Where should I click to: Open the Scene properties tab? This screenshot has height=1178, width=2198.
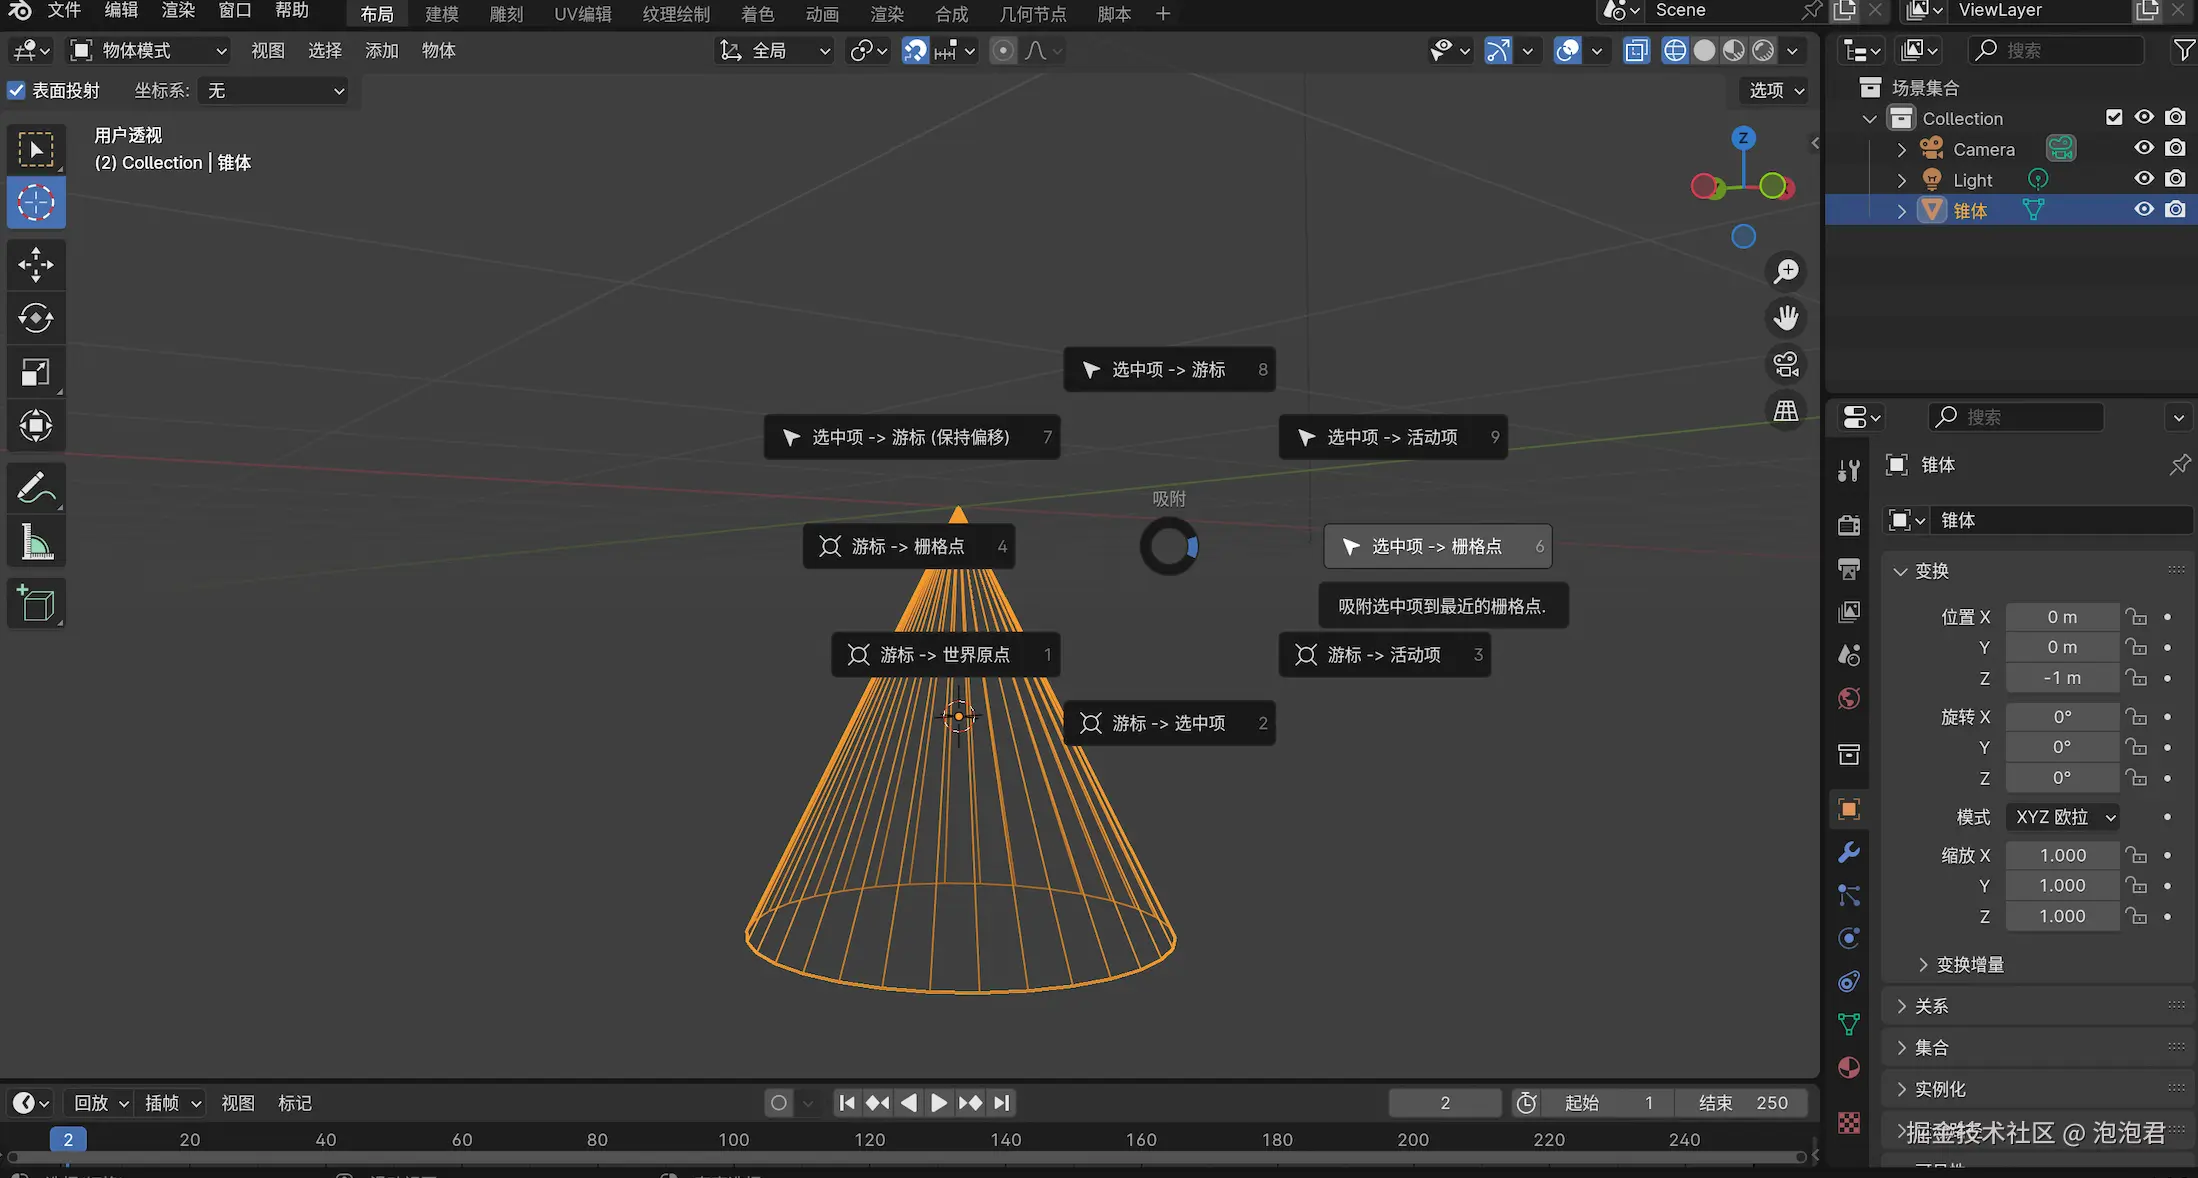1849,655
